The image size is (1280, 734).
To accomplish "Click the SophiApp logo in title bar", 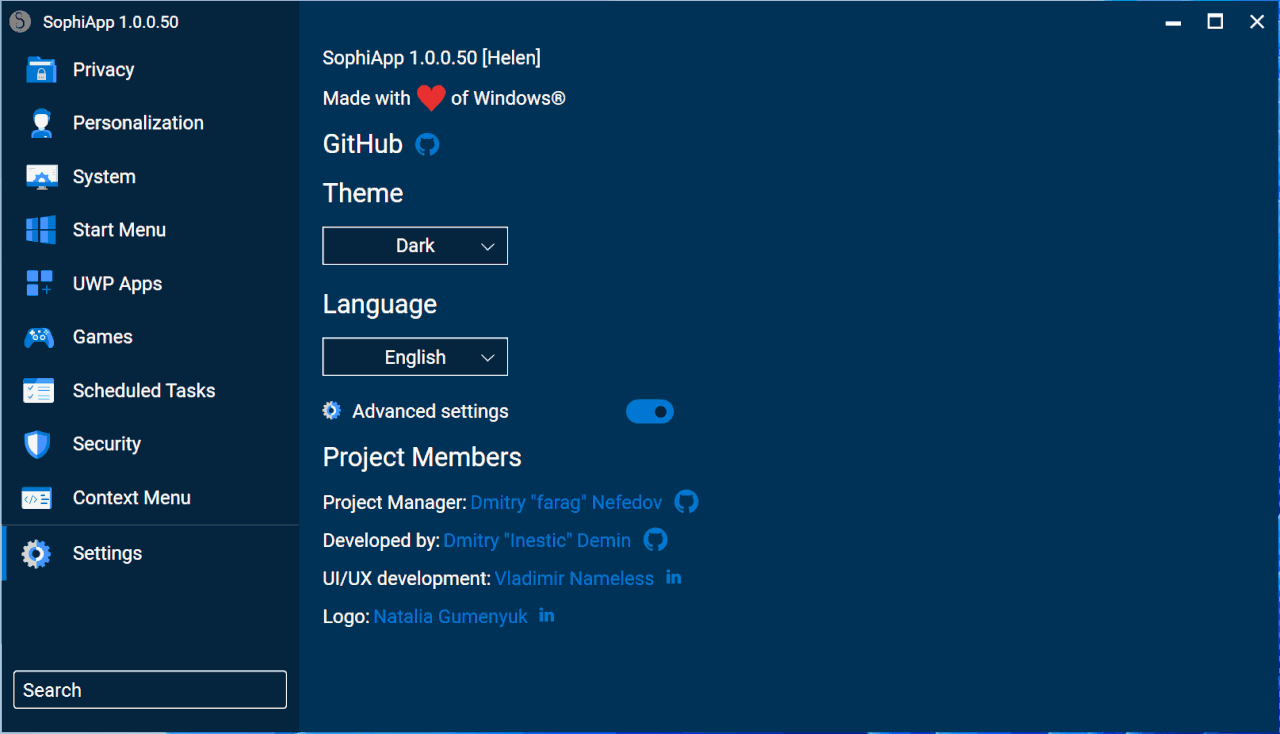I will [x=20, y=21].
